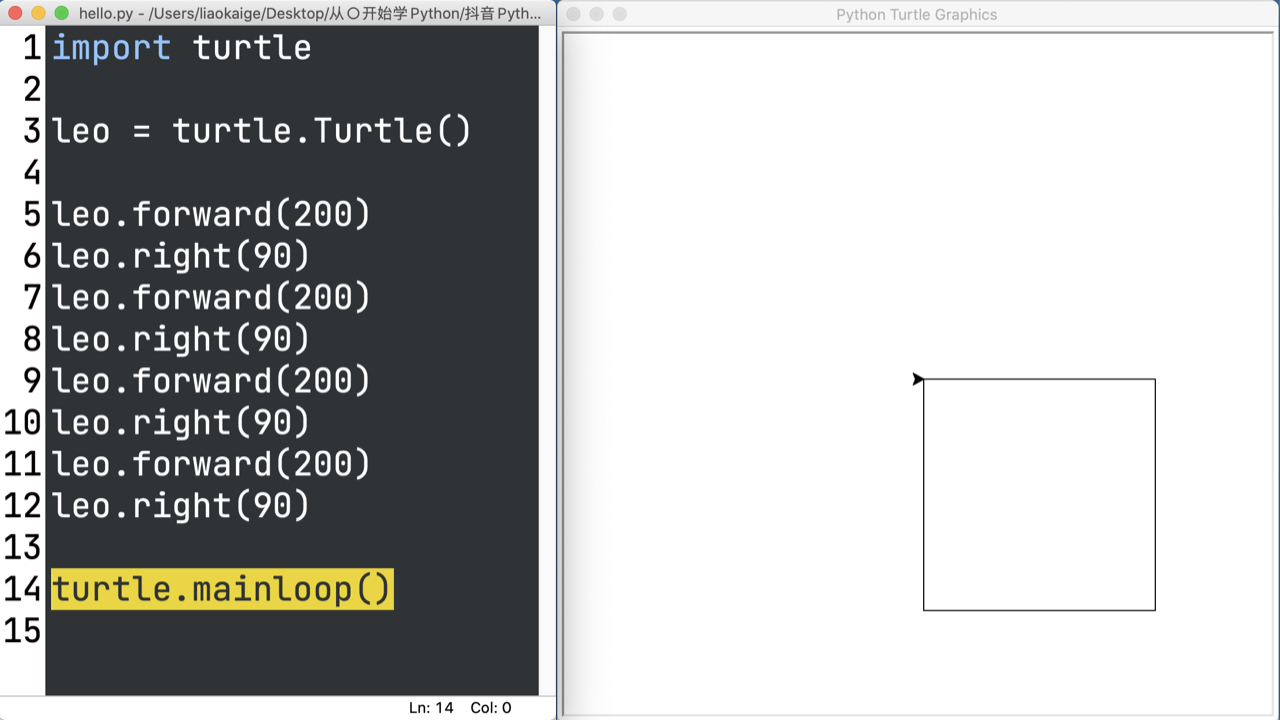Click the 'Ln: 14' status bar indicator
1280x720 pixels.
(431, 708)
